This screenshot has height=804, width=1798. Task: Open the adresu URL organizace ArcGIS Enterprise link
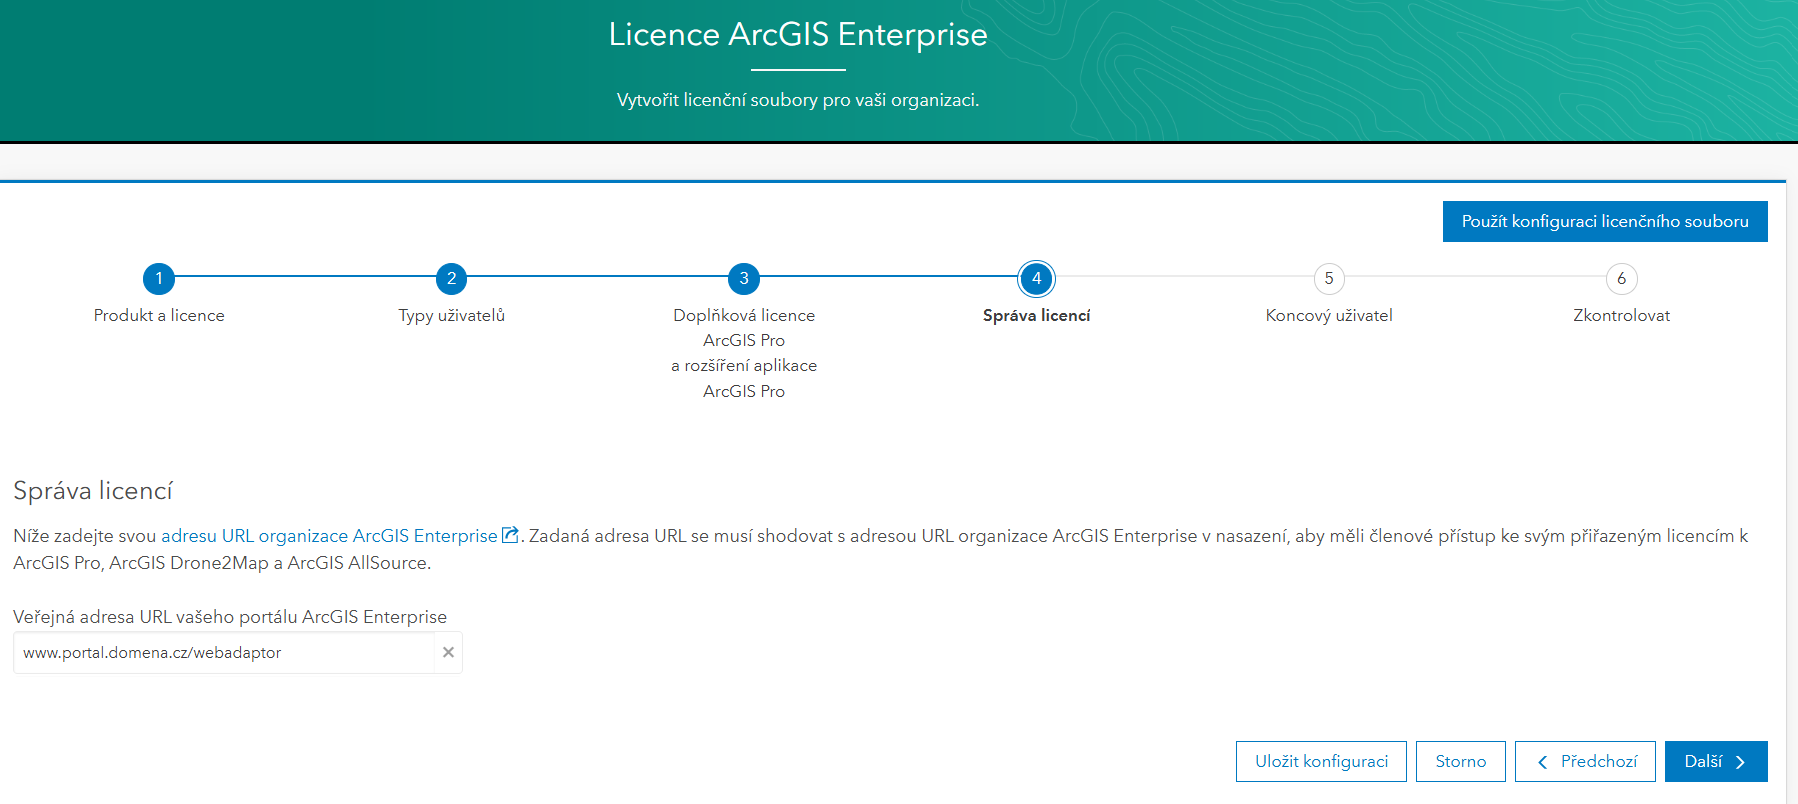click(x=329, y=536)
